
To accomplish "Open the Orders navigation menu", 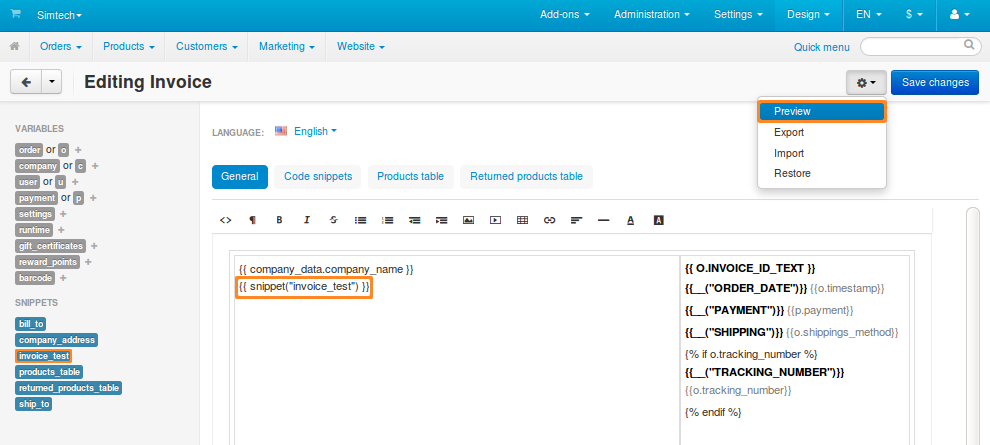I will coord(61,46).
